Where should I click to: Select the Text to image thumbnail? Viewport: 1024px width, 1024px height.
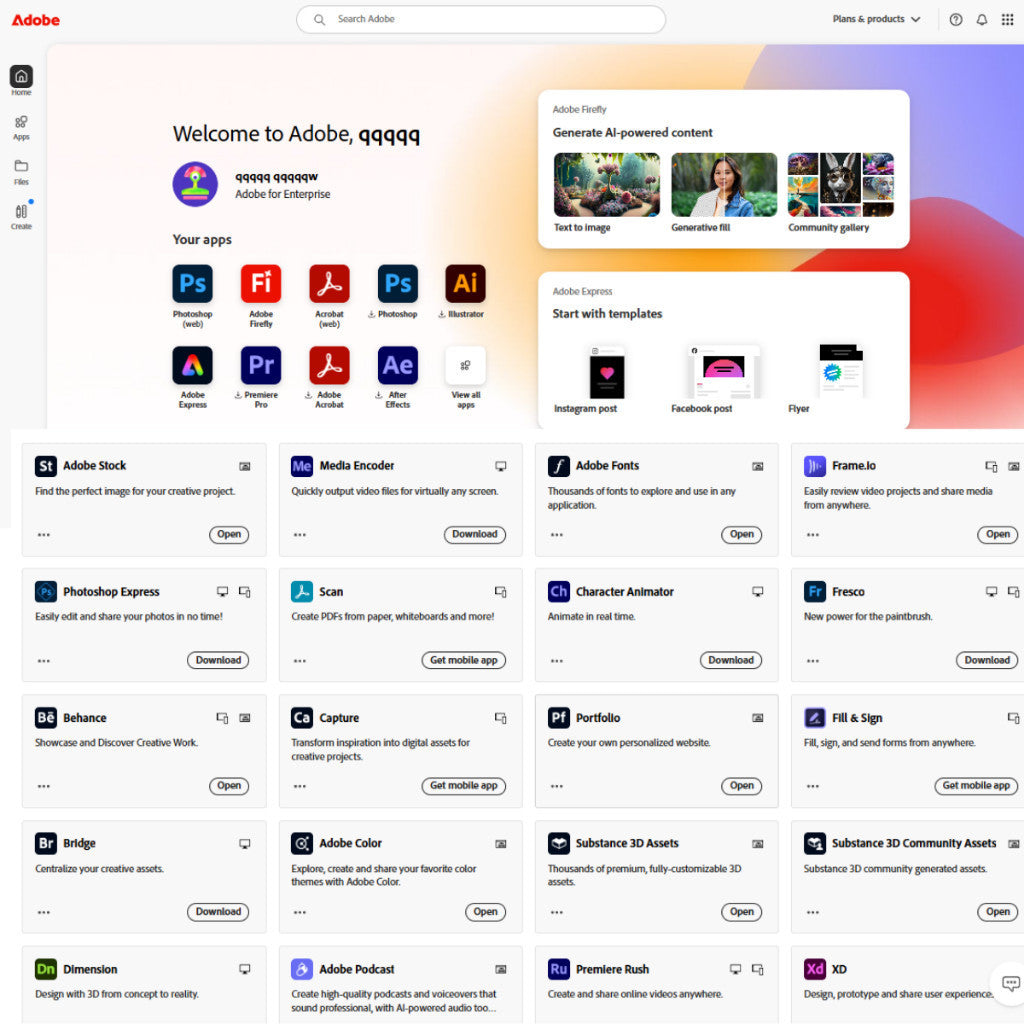(607, 185)
